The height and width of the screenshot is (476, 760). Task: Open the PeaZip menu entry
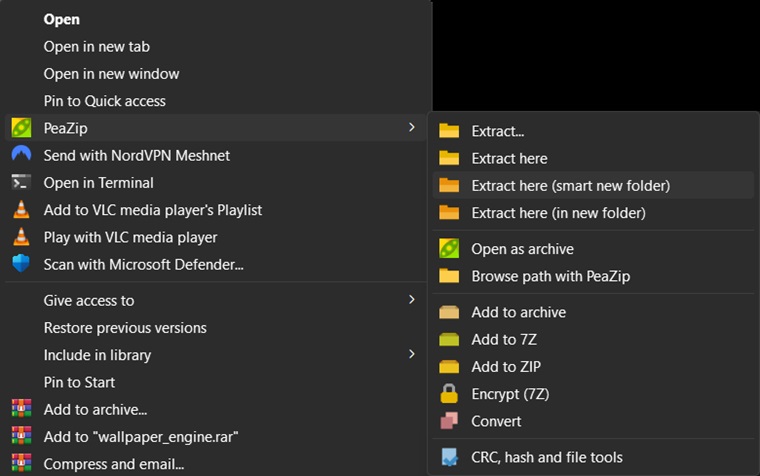tap(216, 128)
